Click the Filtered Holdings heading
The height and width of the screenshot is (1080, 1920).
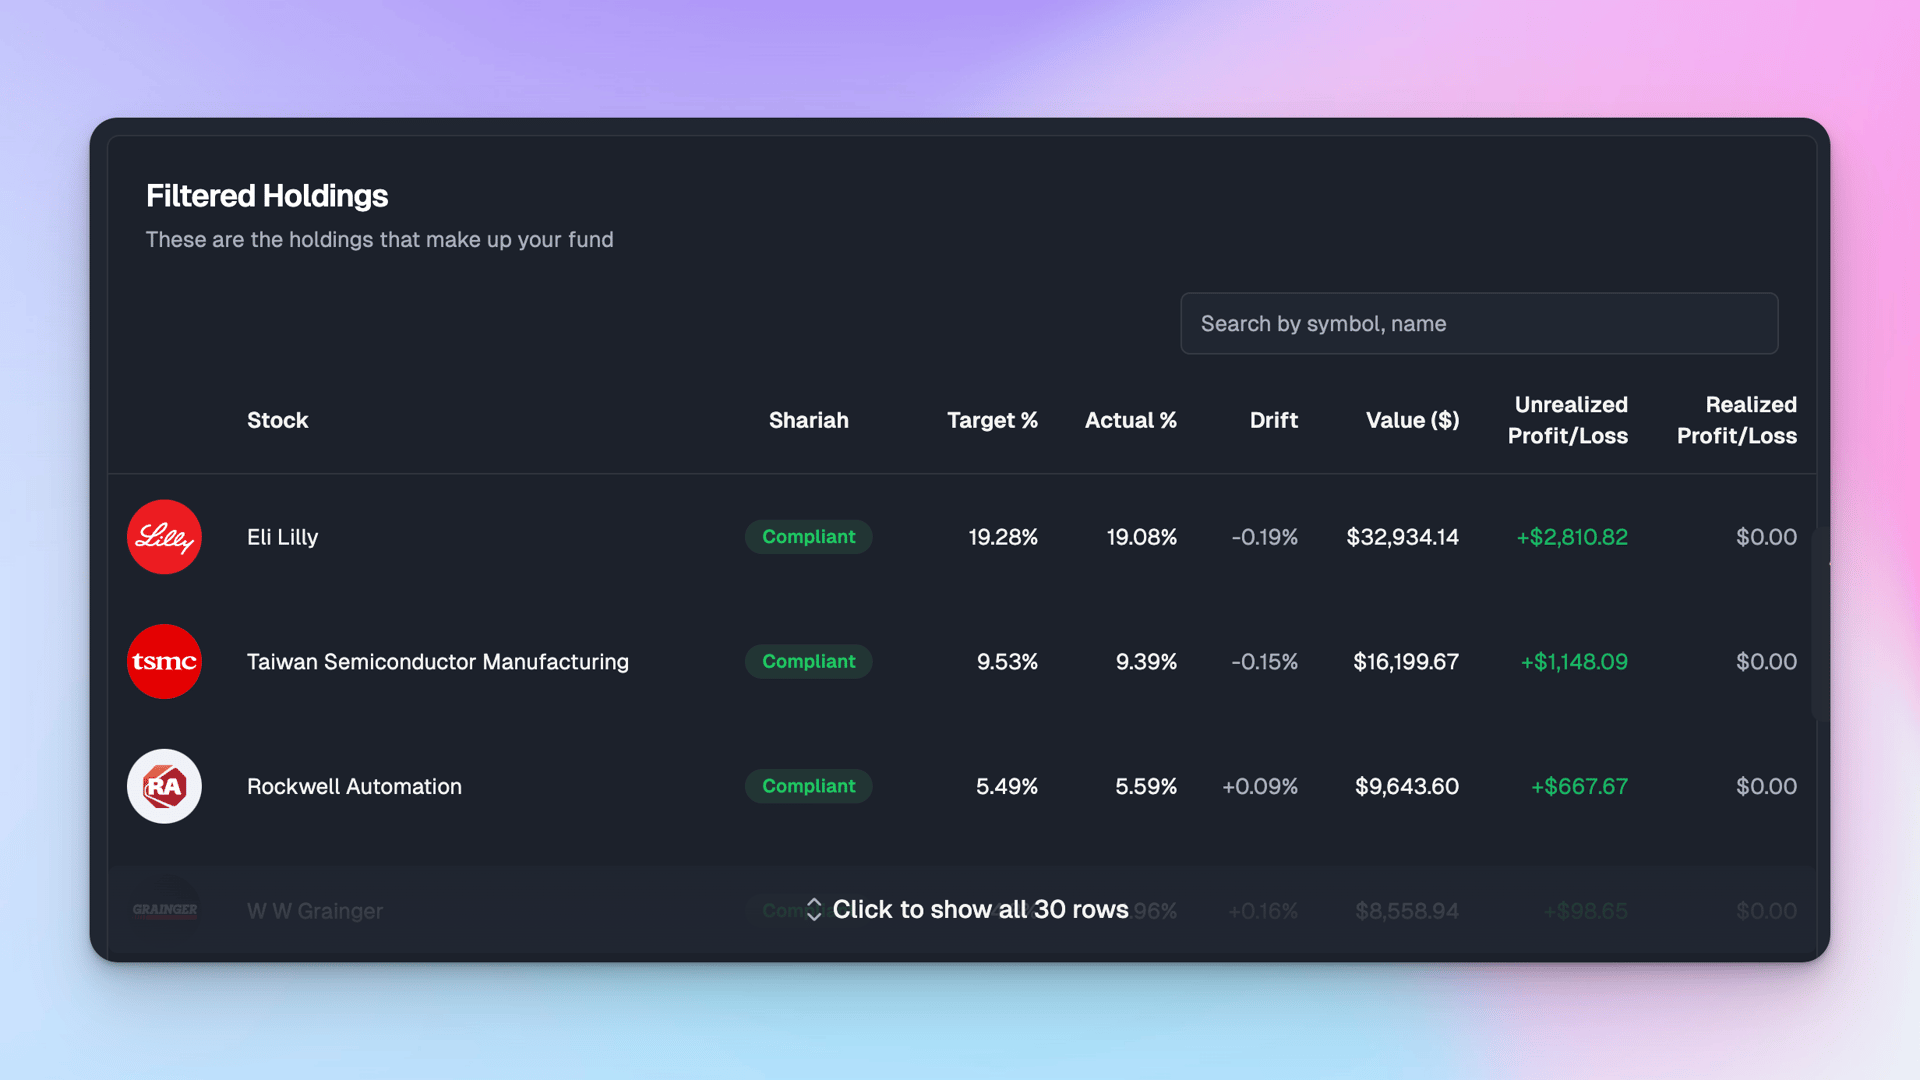[267, 196]
